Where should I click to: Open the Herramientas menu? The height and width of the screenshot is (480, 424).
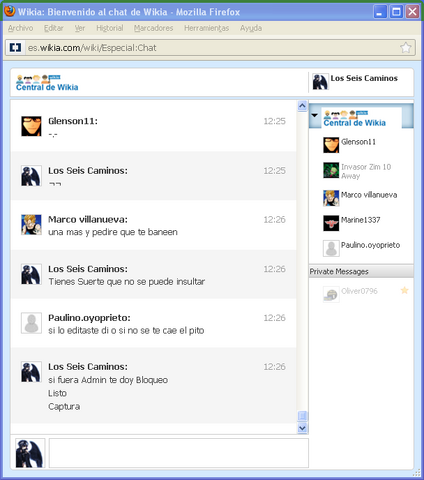pos(206,28)
